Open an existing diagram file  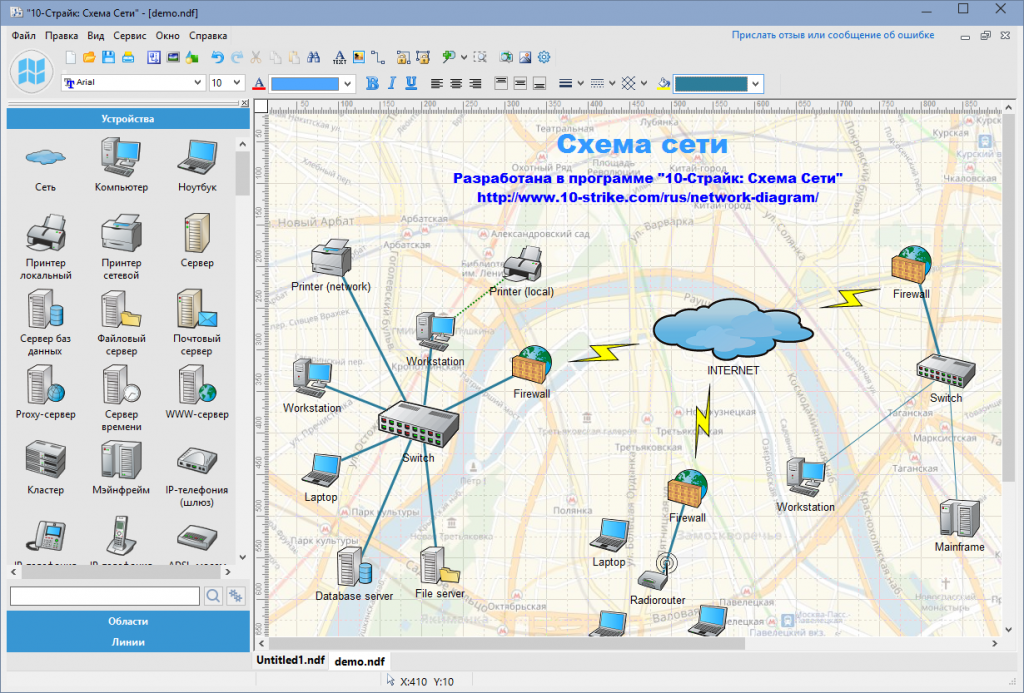pyautogui.click(x=89, y=57)
